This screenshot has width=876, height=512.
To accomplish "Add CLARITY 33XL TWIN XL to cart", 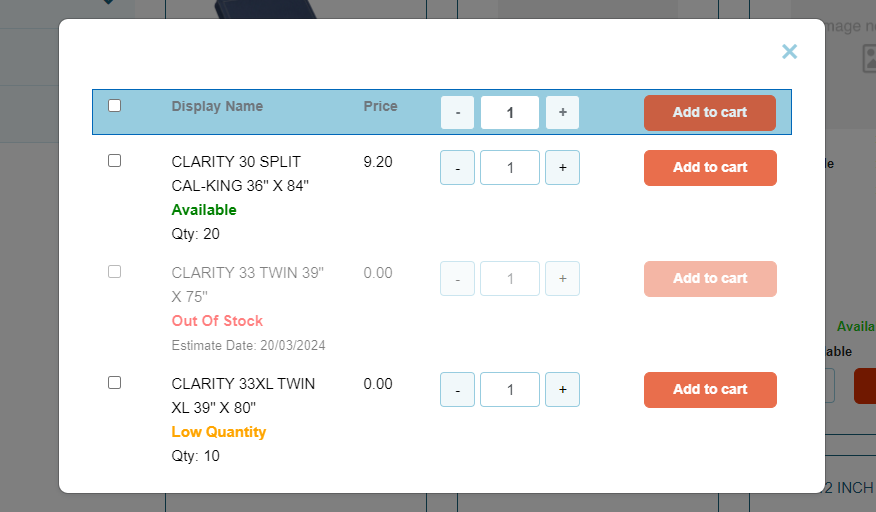I will pos(710,390).
